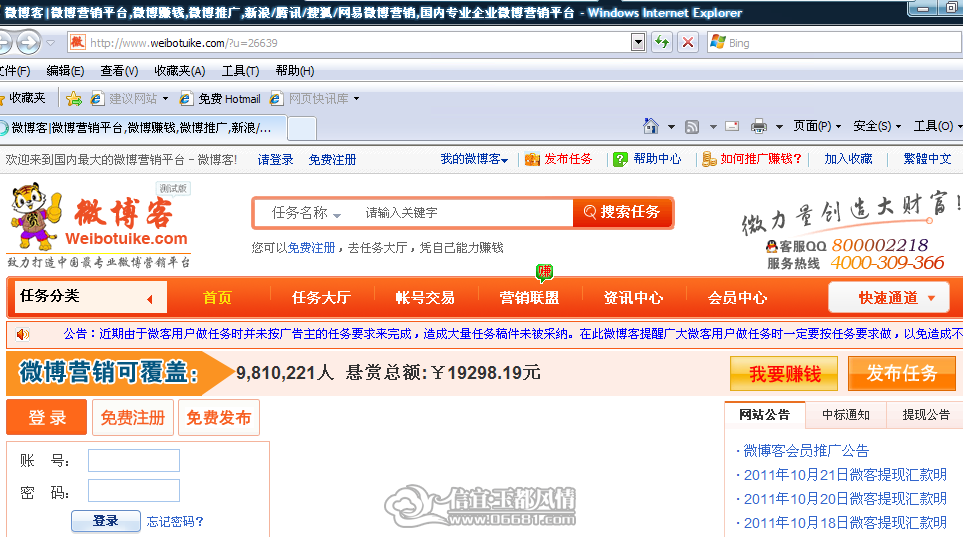Open the 编辑(E) menu
Screen dimensions: 963x537
tap(65, 71)
